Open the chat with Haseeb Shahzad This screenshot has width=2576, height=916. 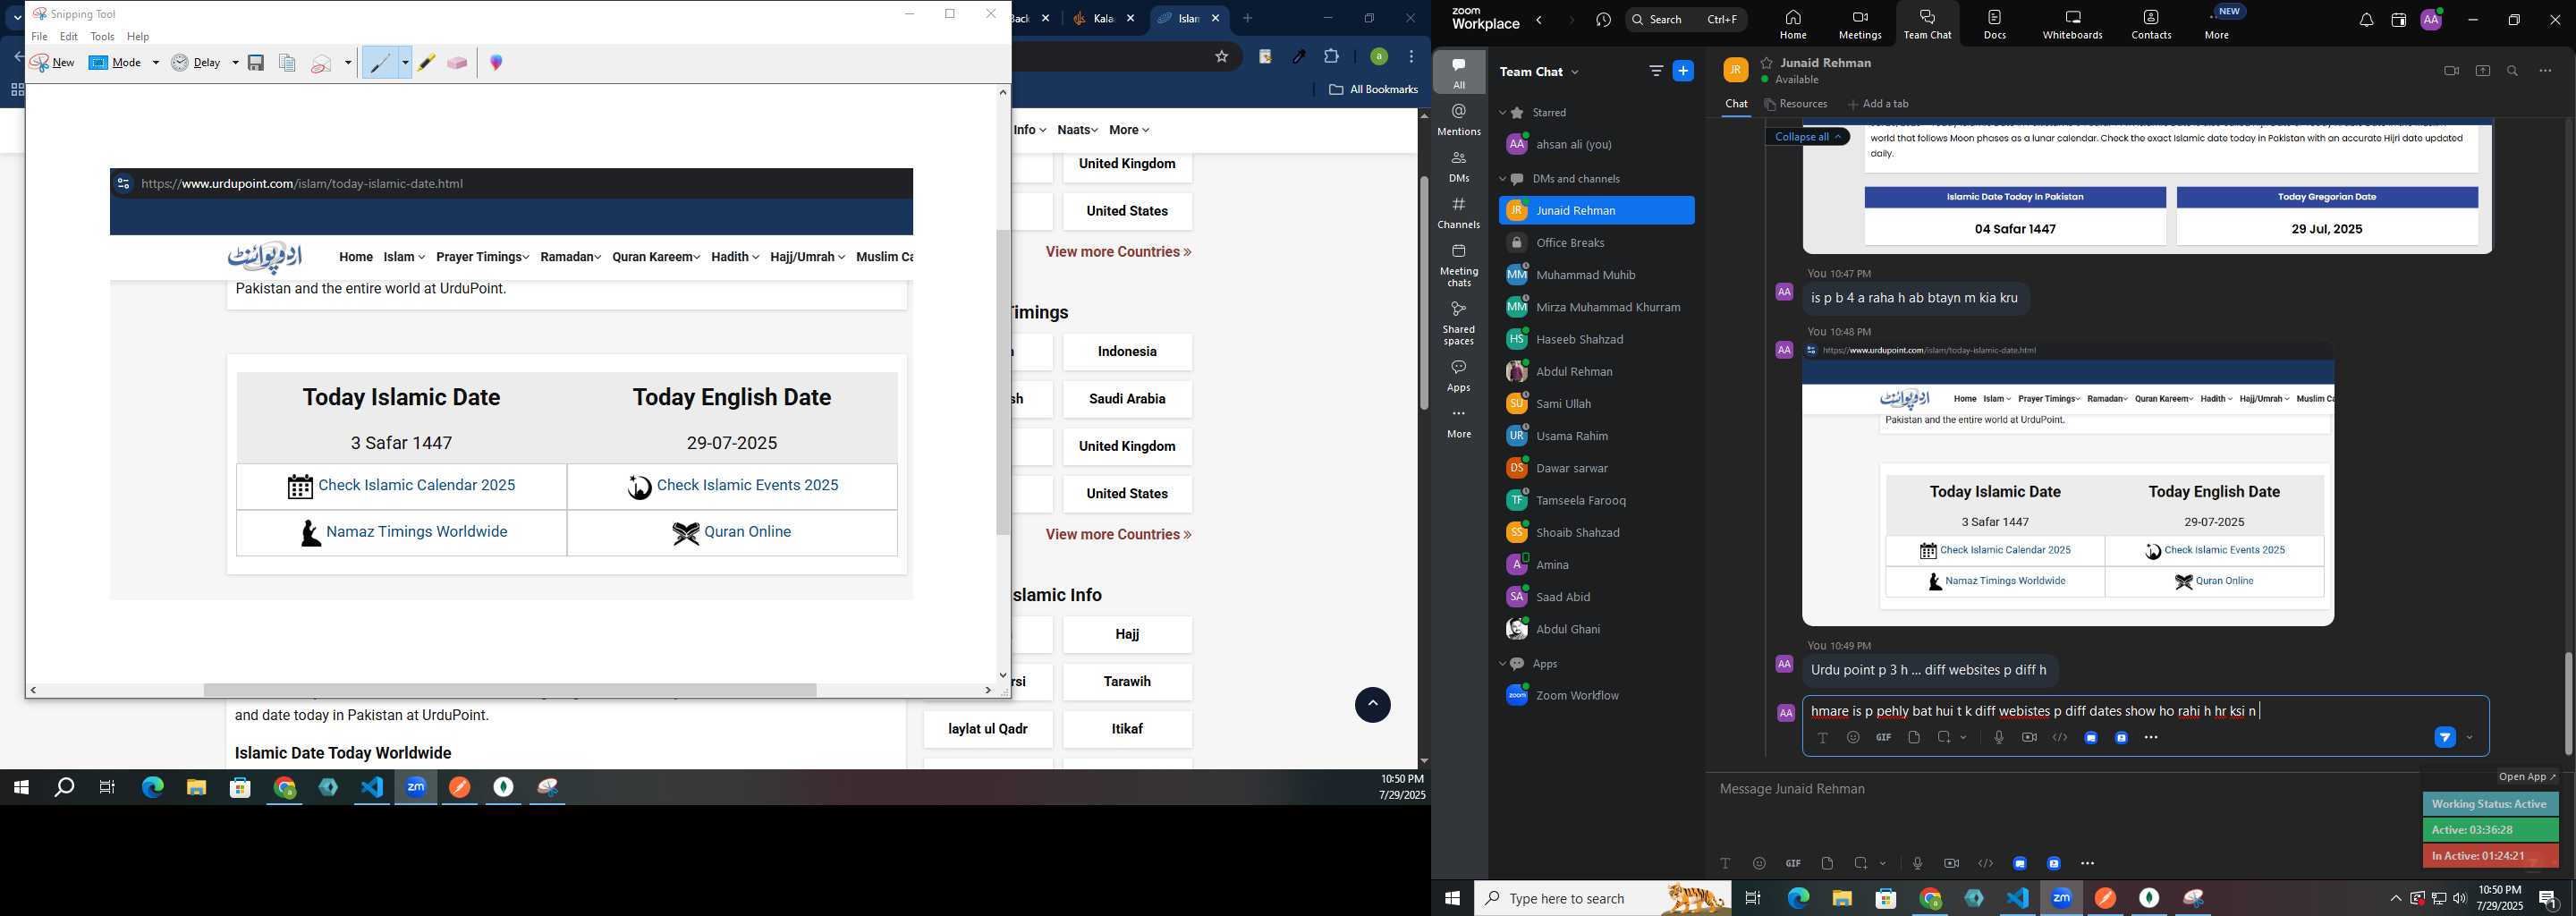click(1597, 340)
